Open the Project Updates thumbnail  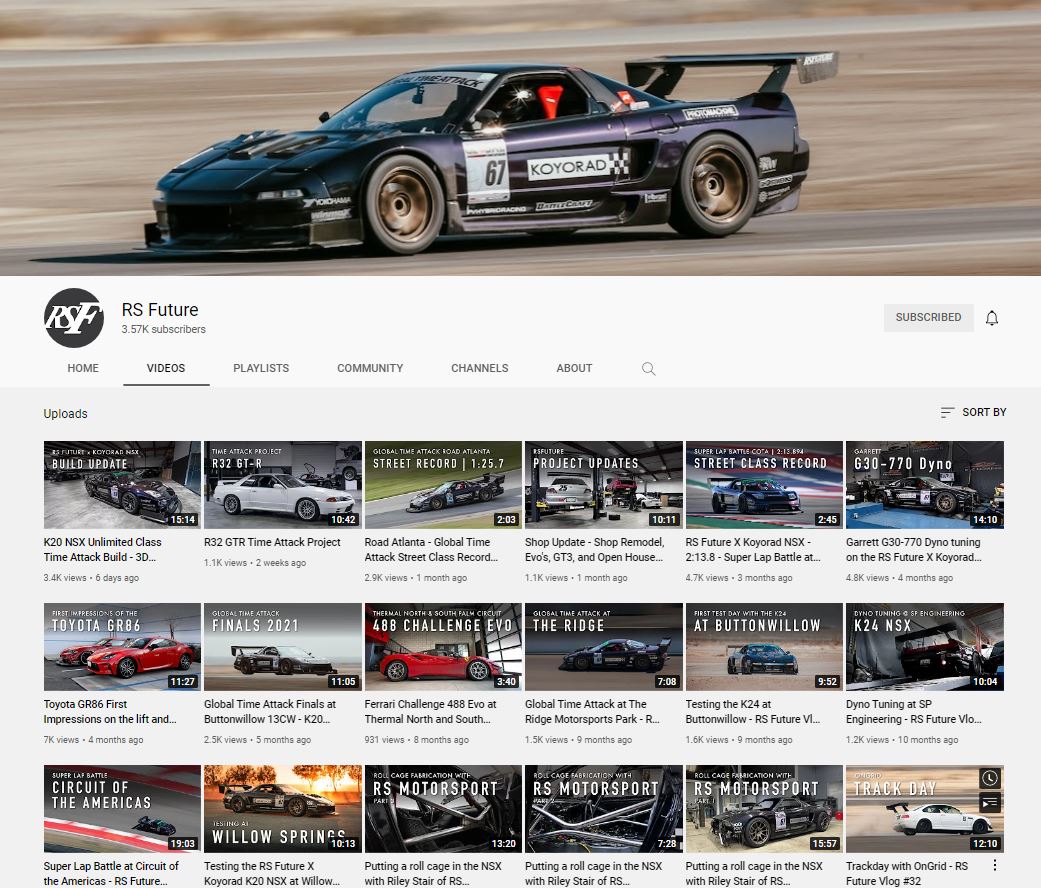603,484
